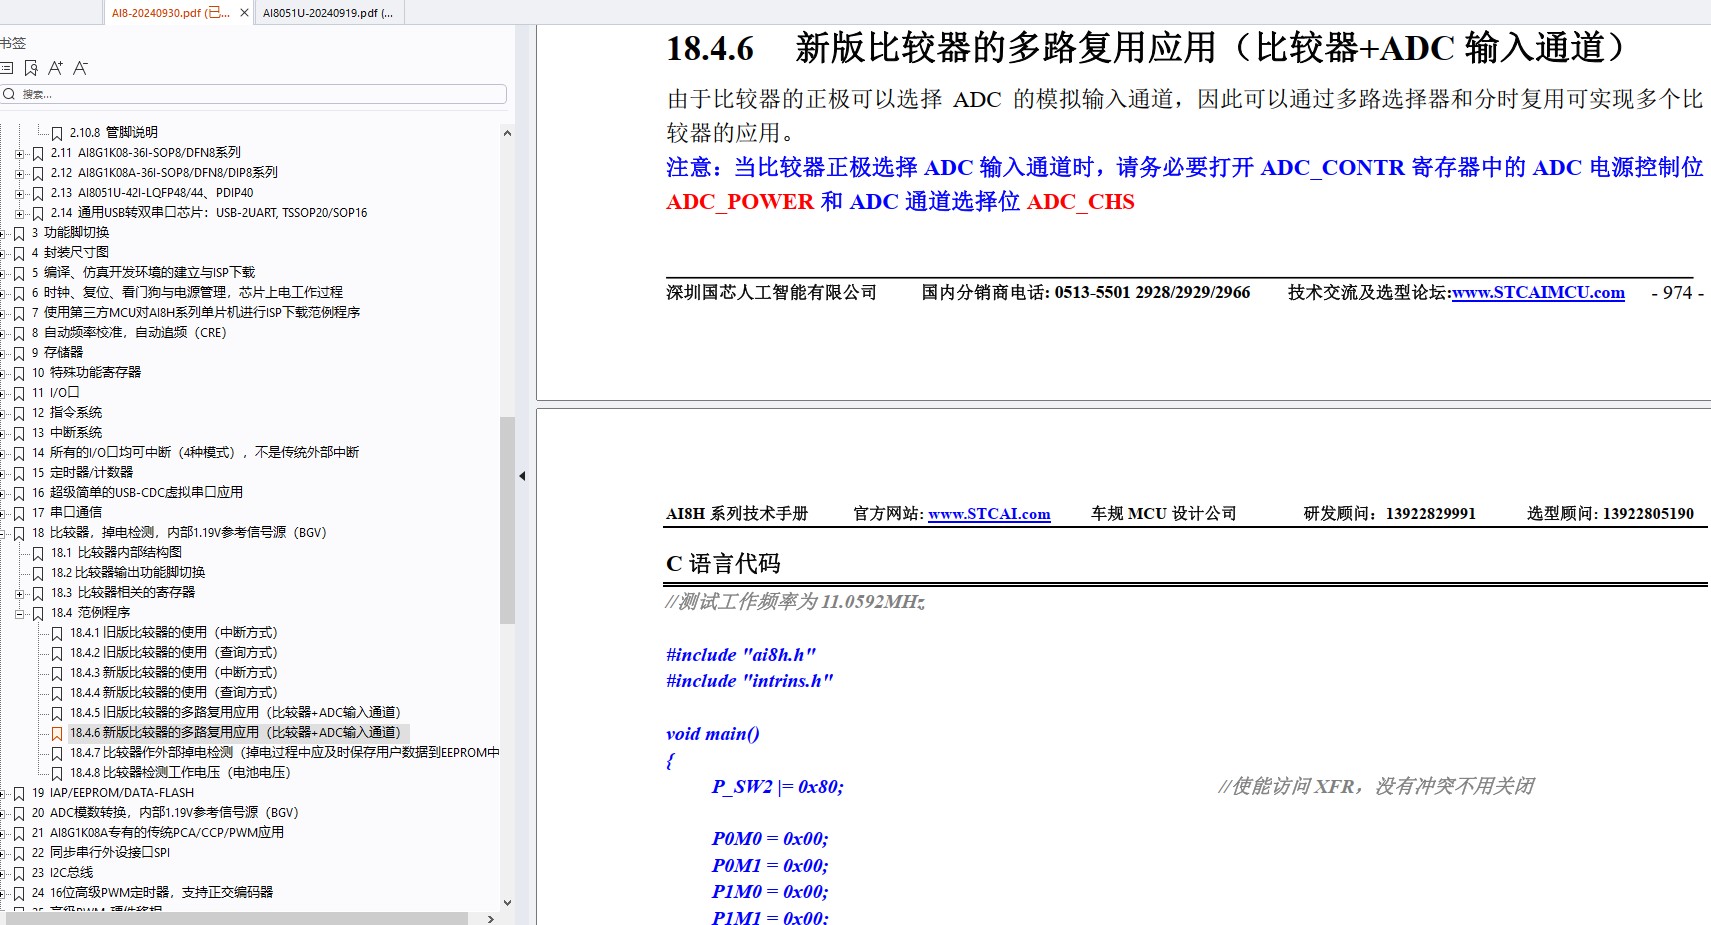Collapse chapter 18 比较器 bookmark node
1711x925 pixels.
click(2, 533)
